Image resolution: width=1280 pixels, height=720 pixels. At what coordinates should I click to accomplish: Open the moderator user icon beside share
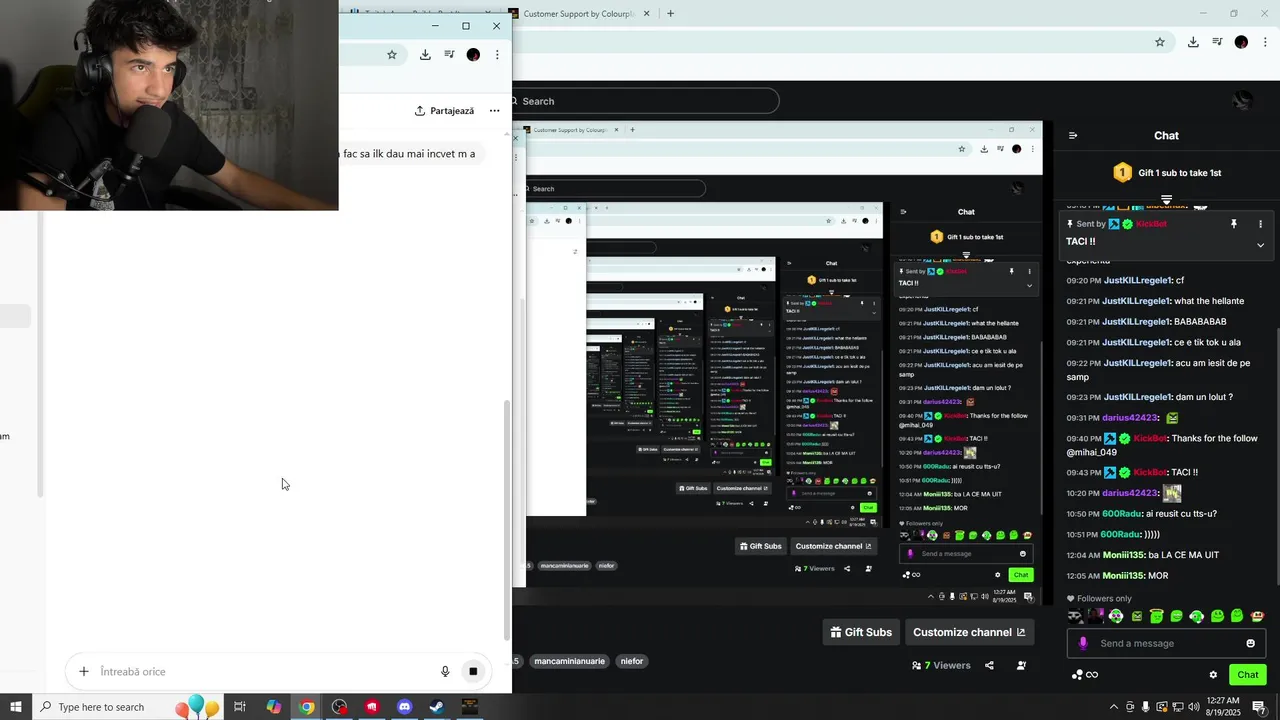1021,665
